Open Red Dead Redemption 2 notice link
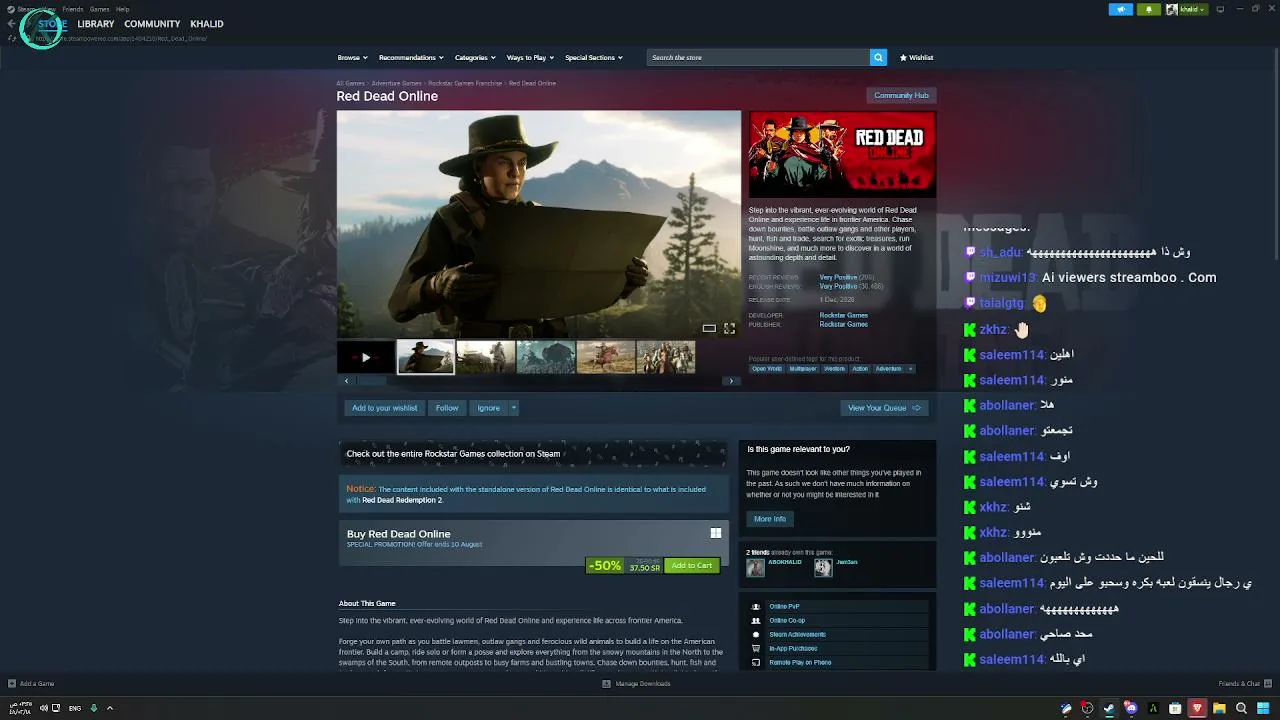This screenshot has height=720, width=1280. (x=402, y=500)
